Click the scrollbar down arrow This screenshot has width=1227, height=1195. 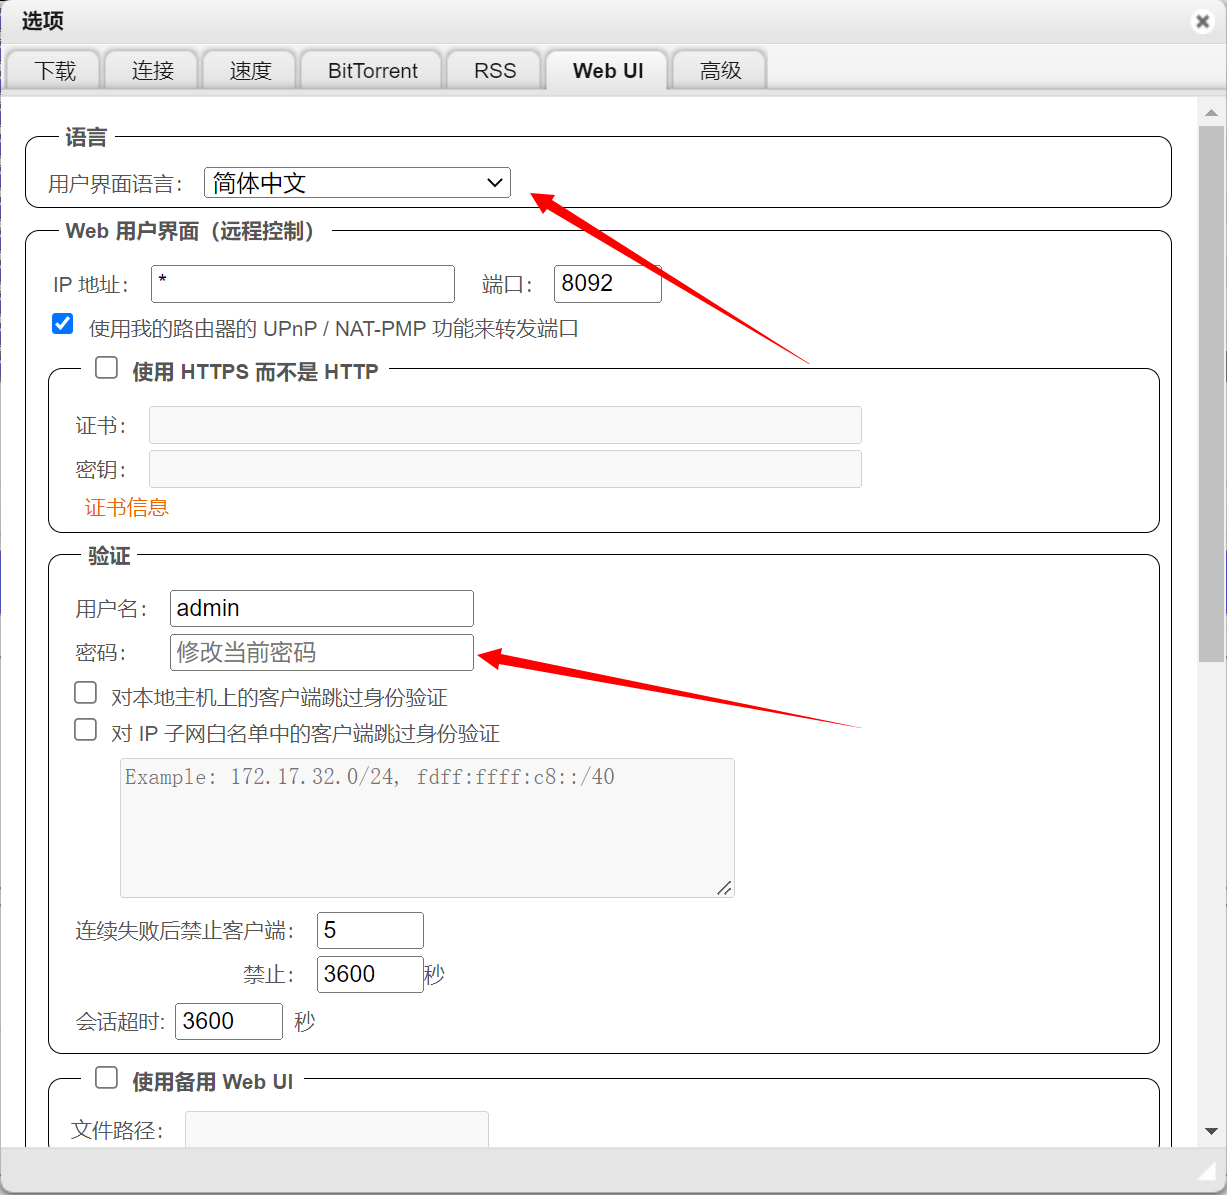tap(1211, 1131)
